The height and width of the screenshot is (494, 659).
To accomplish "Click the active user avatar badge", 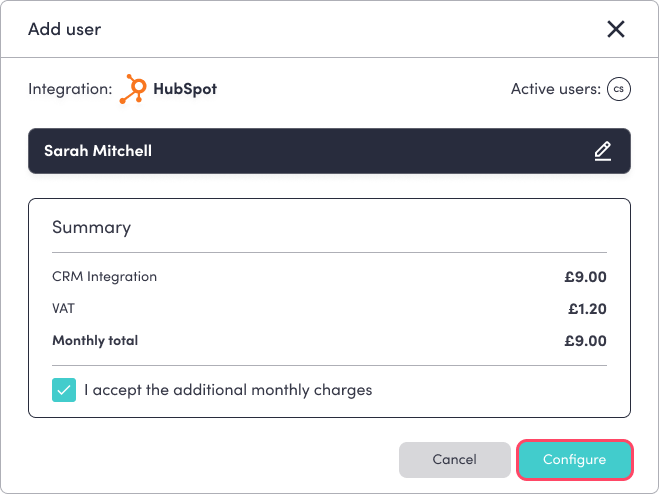I will 618,89.
